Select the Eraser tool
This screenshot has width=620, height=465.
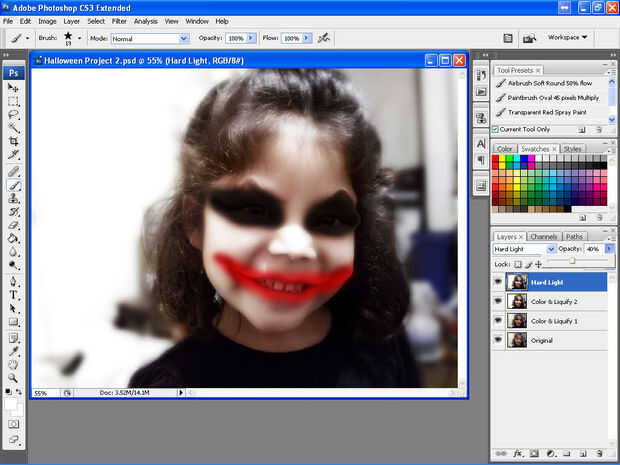13,225
